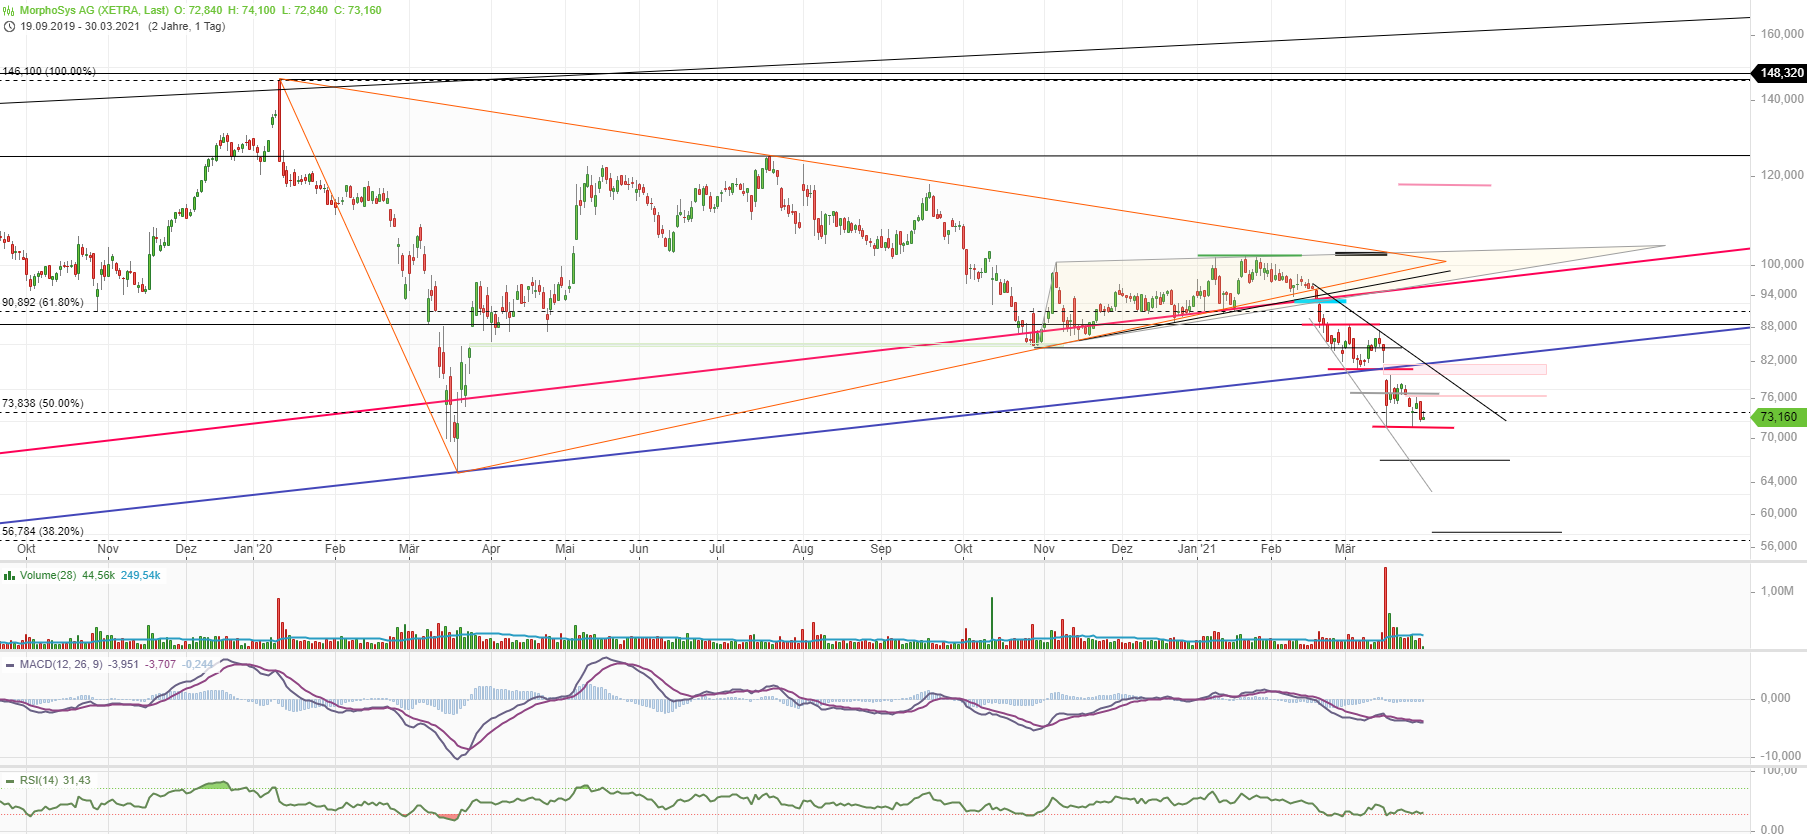1807x834 pixels.
Task: Click the 56,000 price axis label
Action: click(1779, 546)
